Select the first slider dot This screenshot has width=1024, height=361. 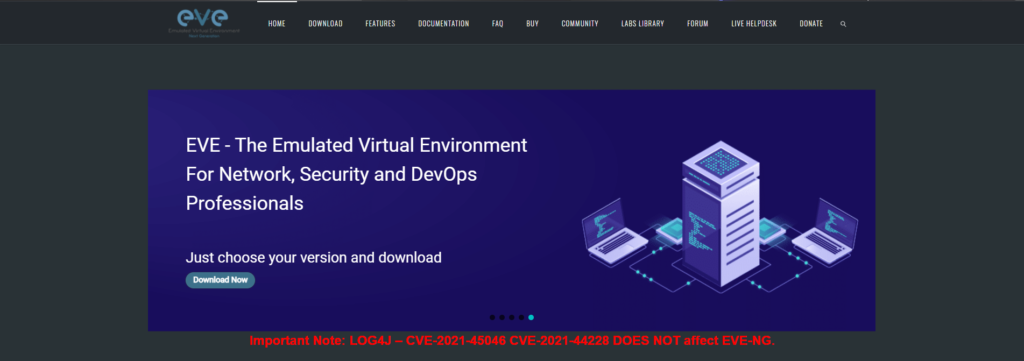point(492,317)
